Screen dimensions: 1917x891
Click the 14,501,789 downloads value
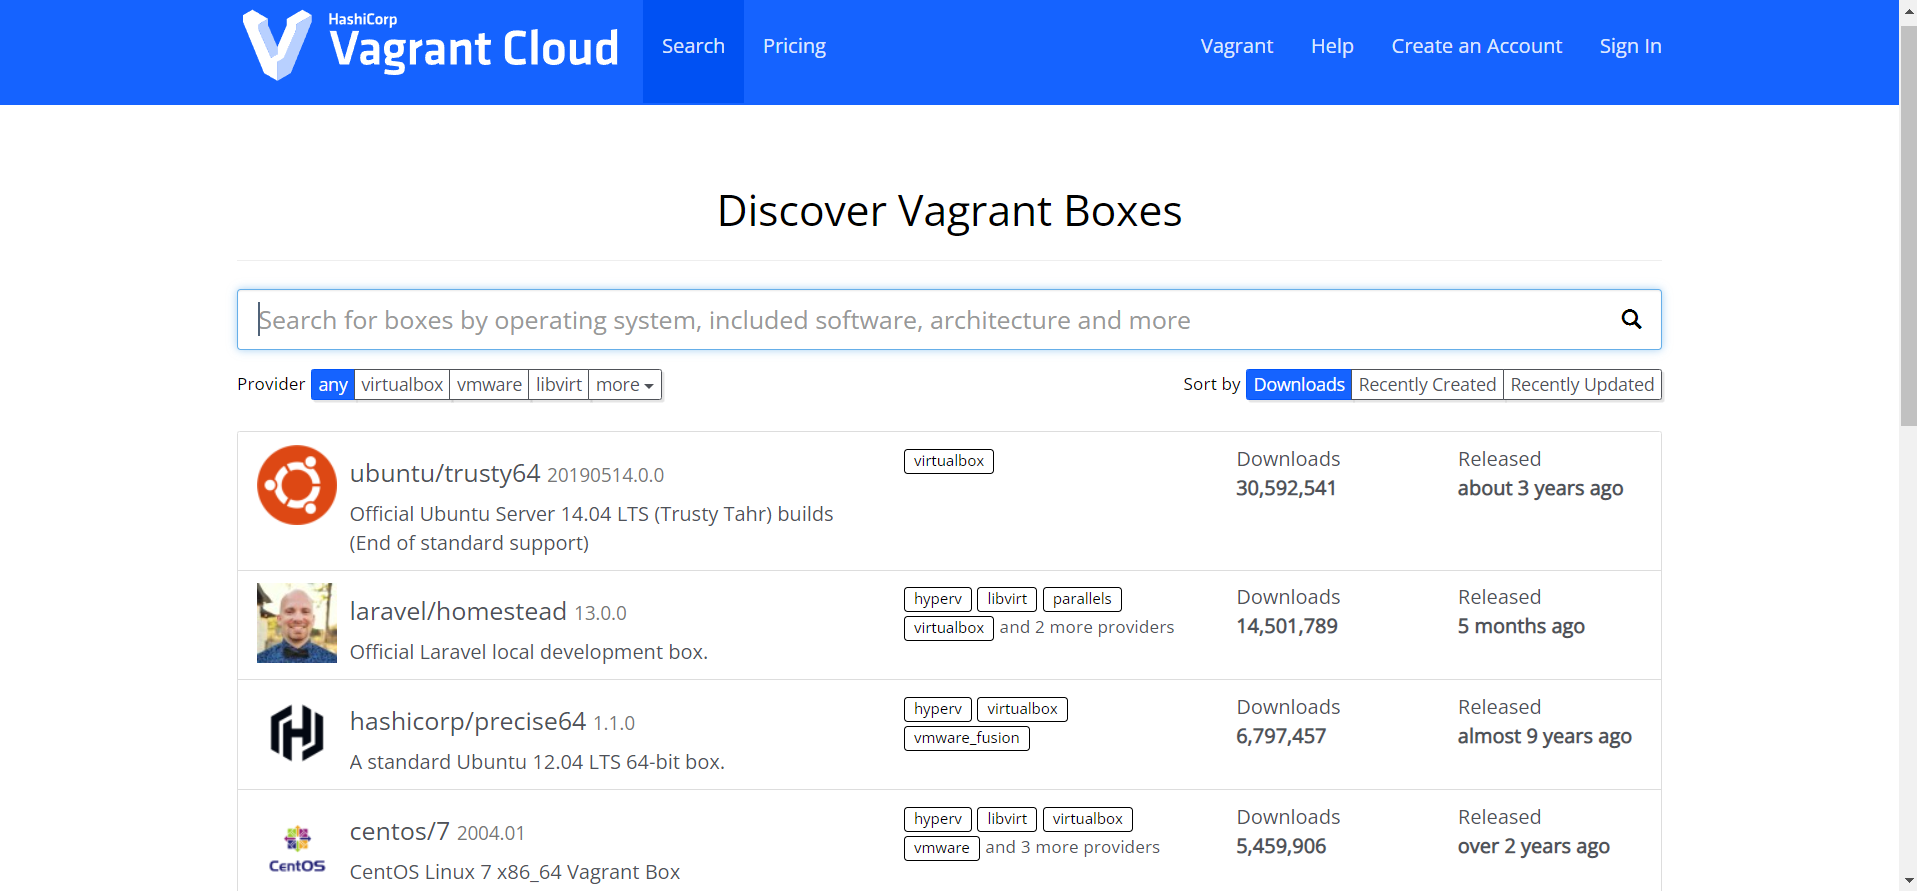[1287, 626]
